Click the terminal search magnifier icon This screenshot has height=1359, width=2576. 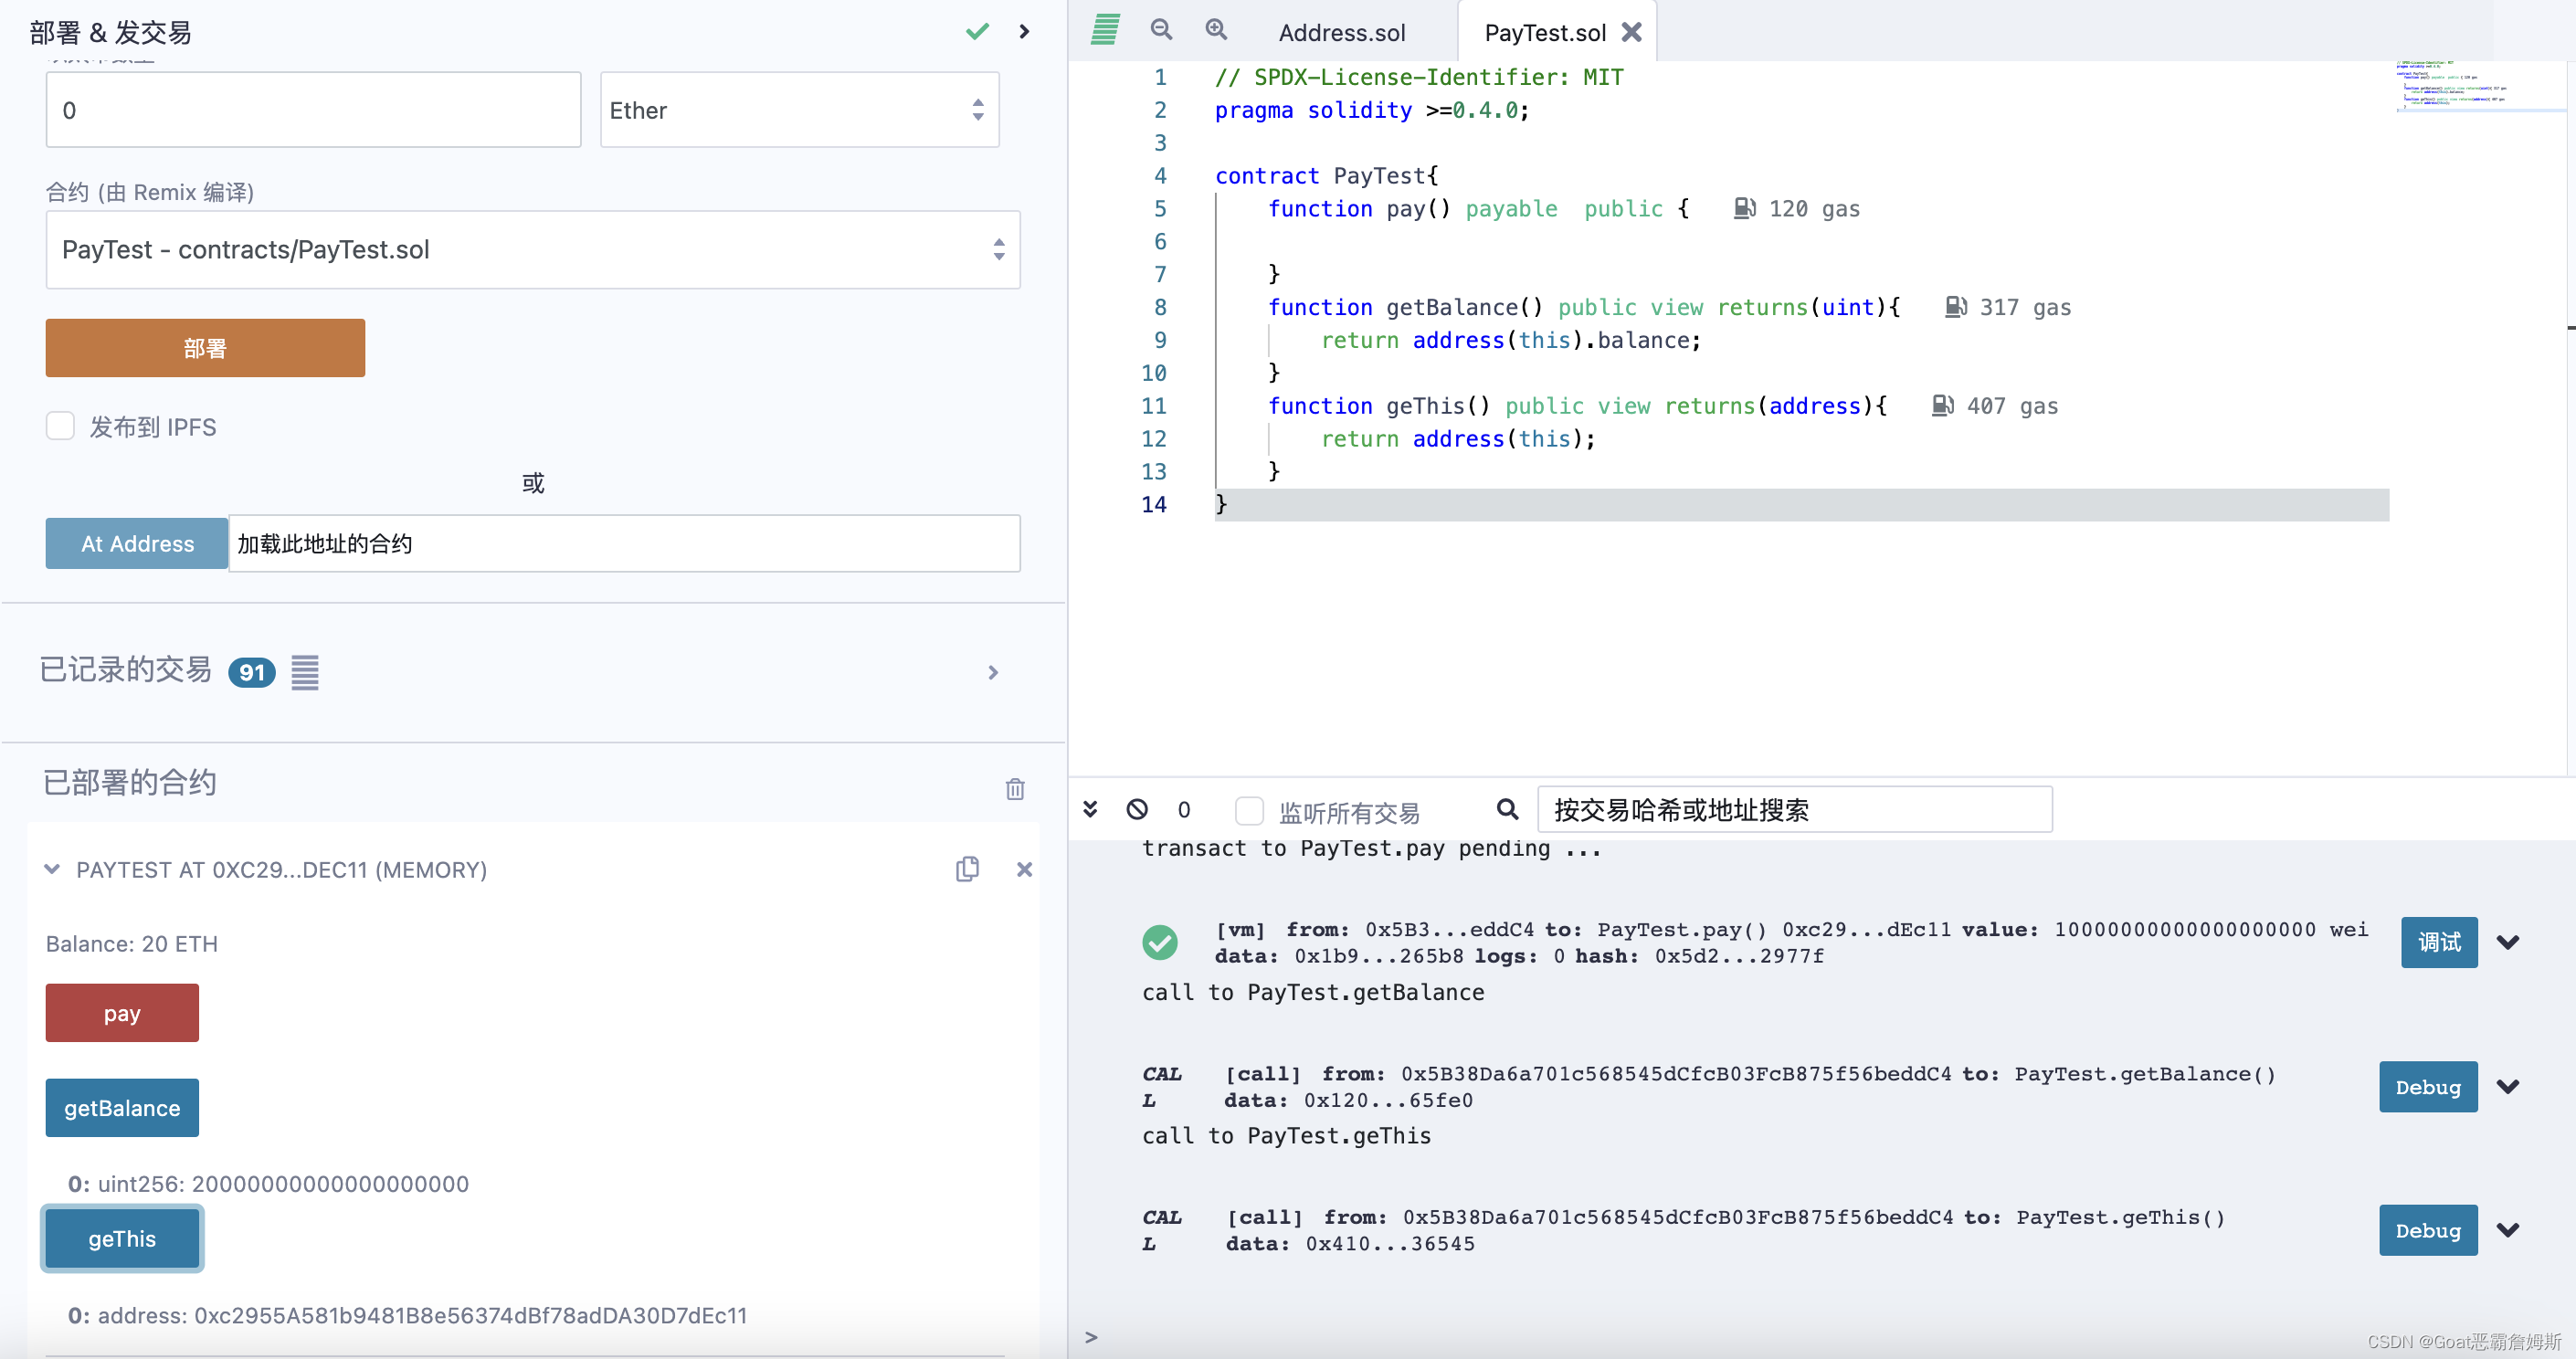pos(1507,809)
